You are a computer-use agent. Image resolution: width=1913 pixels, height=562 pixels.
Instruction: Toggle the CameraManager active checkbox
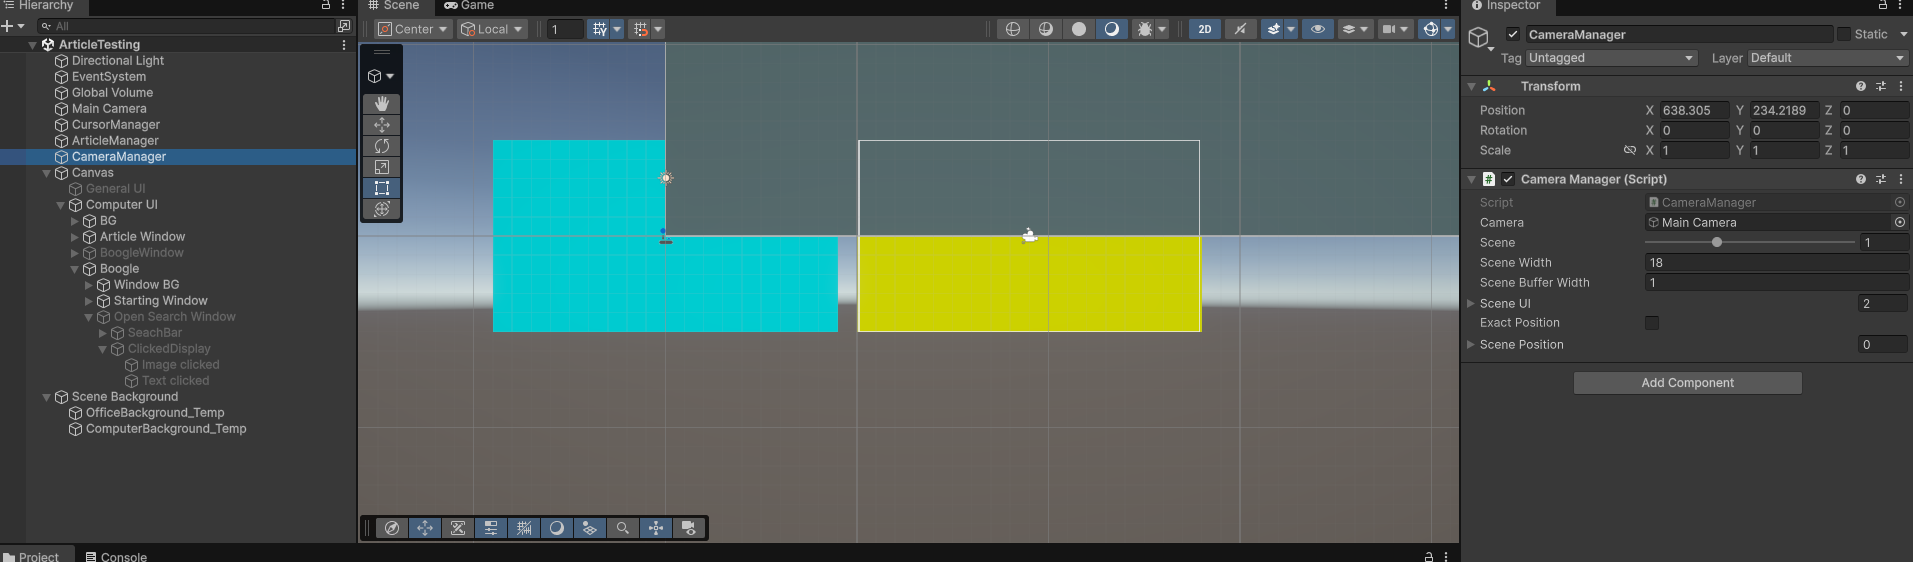coord(1513,34)
